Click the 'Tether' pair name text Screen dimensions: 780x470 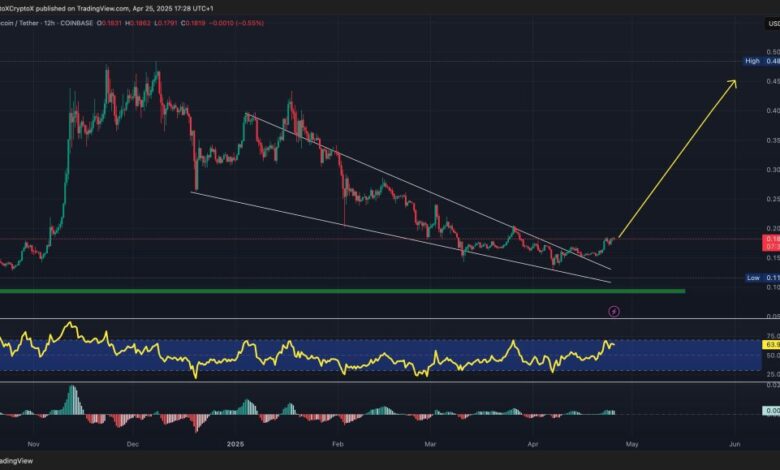point(29,23)
